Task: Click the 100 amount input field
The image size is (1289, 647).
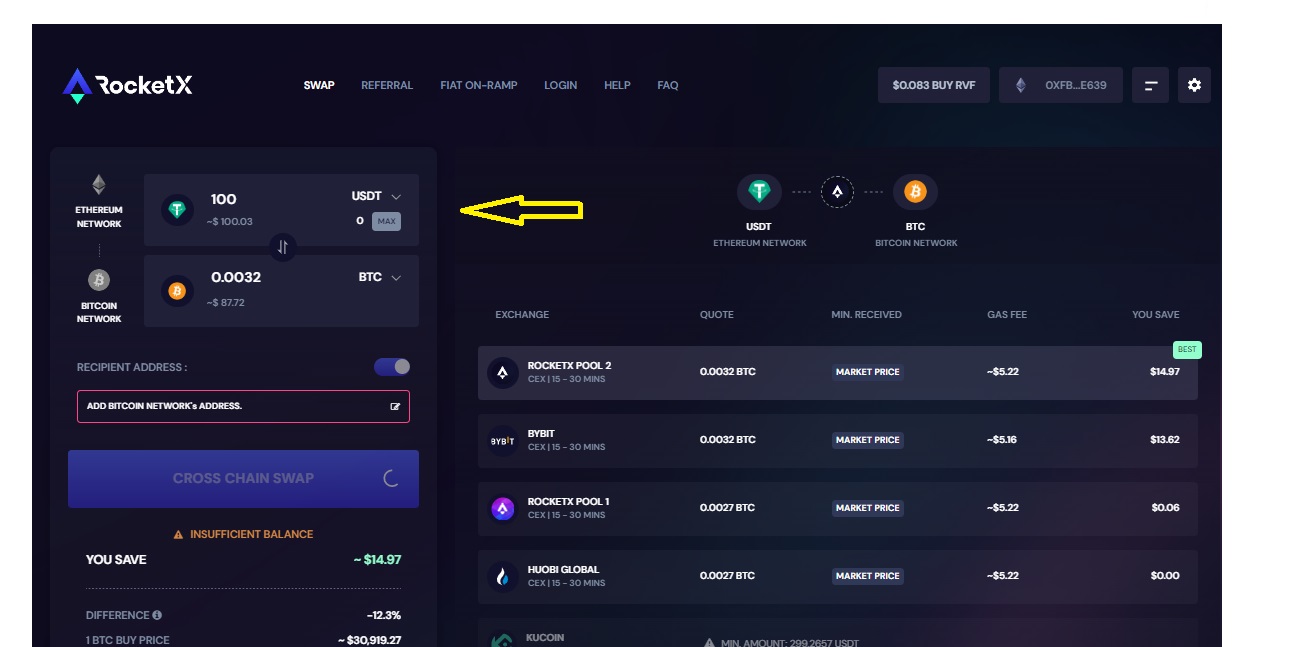Action: coord(224,199)
